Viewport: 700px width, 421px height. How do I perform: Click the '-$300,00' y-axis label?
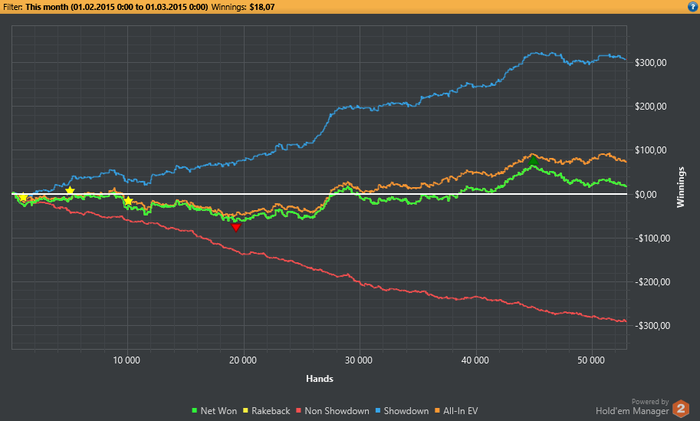click(x=652, y=325)
